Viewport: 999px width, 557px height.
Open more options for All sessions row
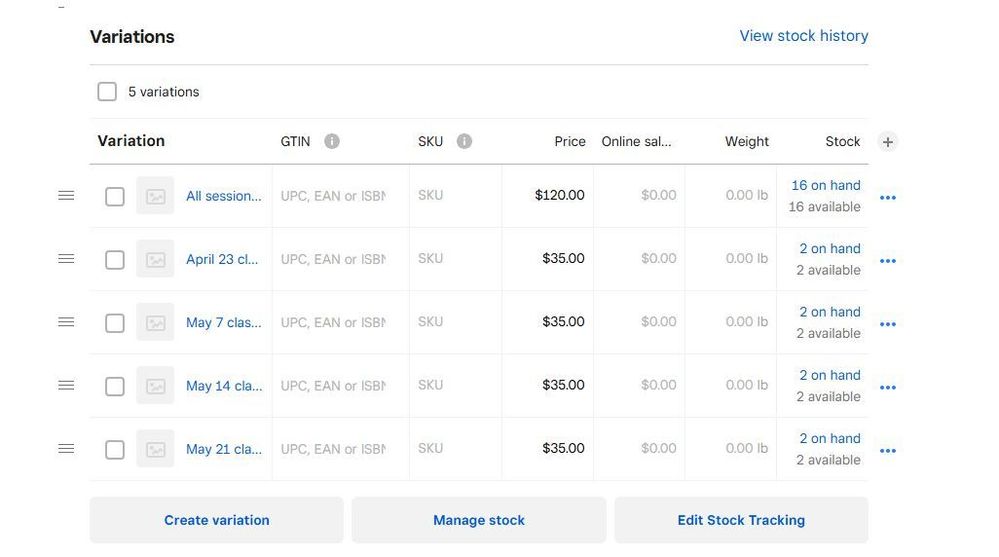pyautogui.click(x=887, y=198)
